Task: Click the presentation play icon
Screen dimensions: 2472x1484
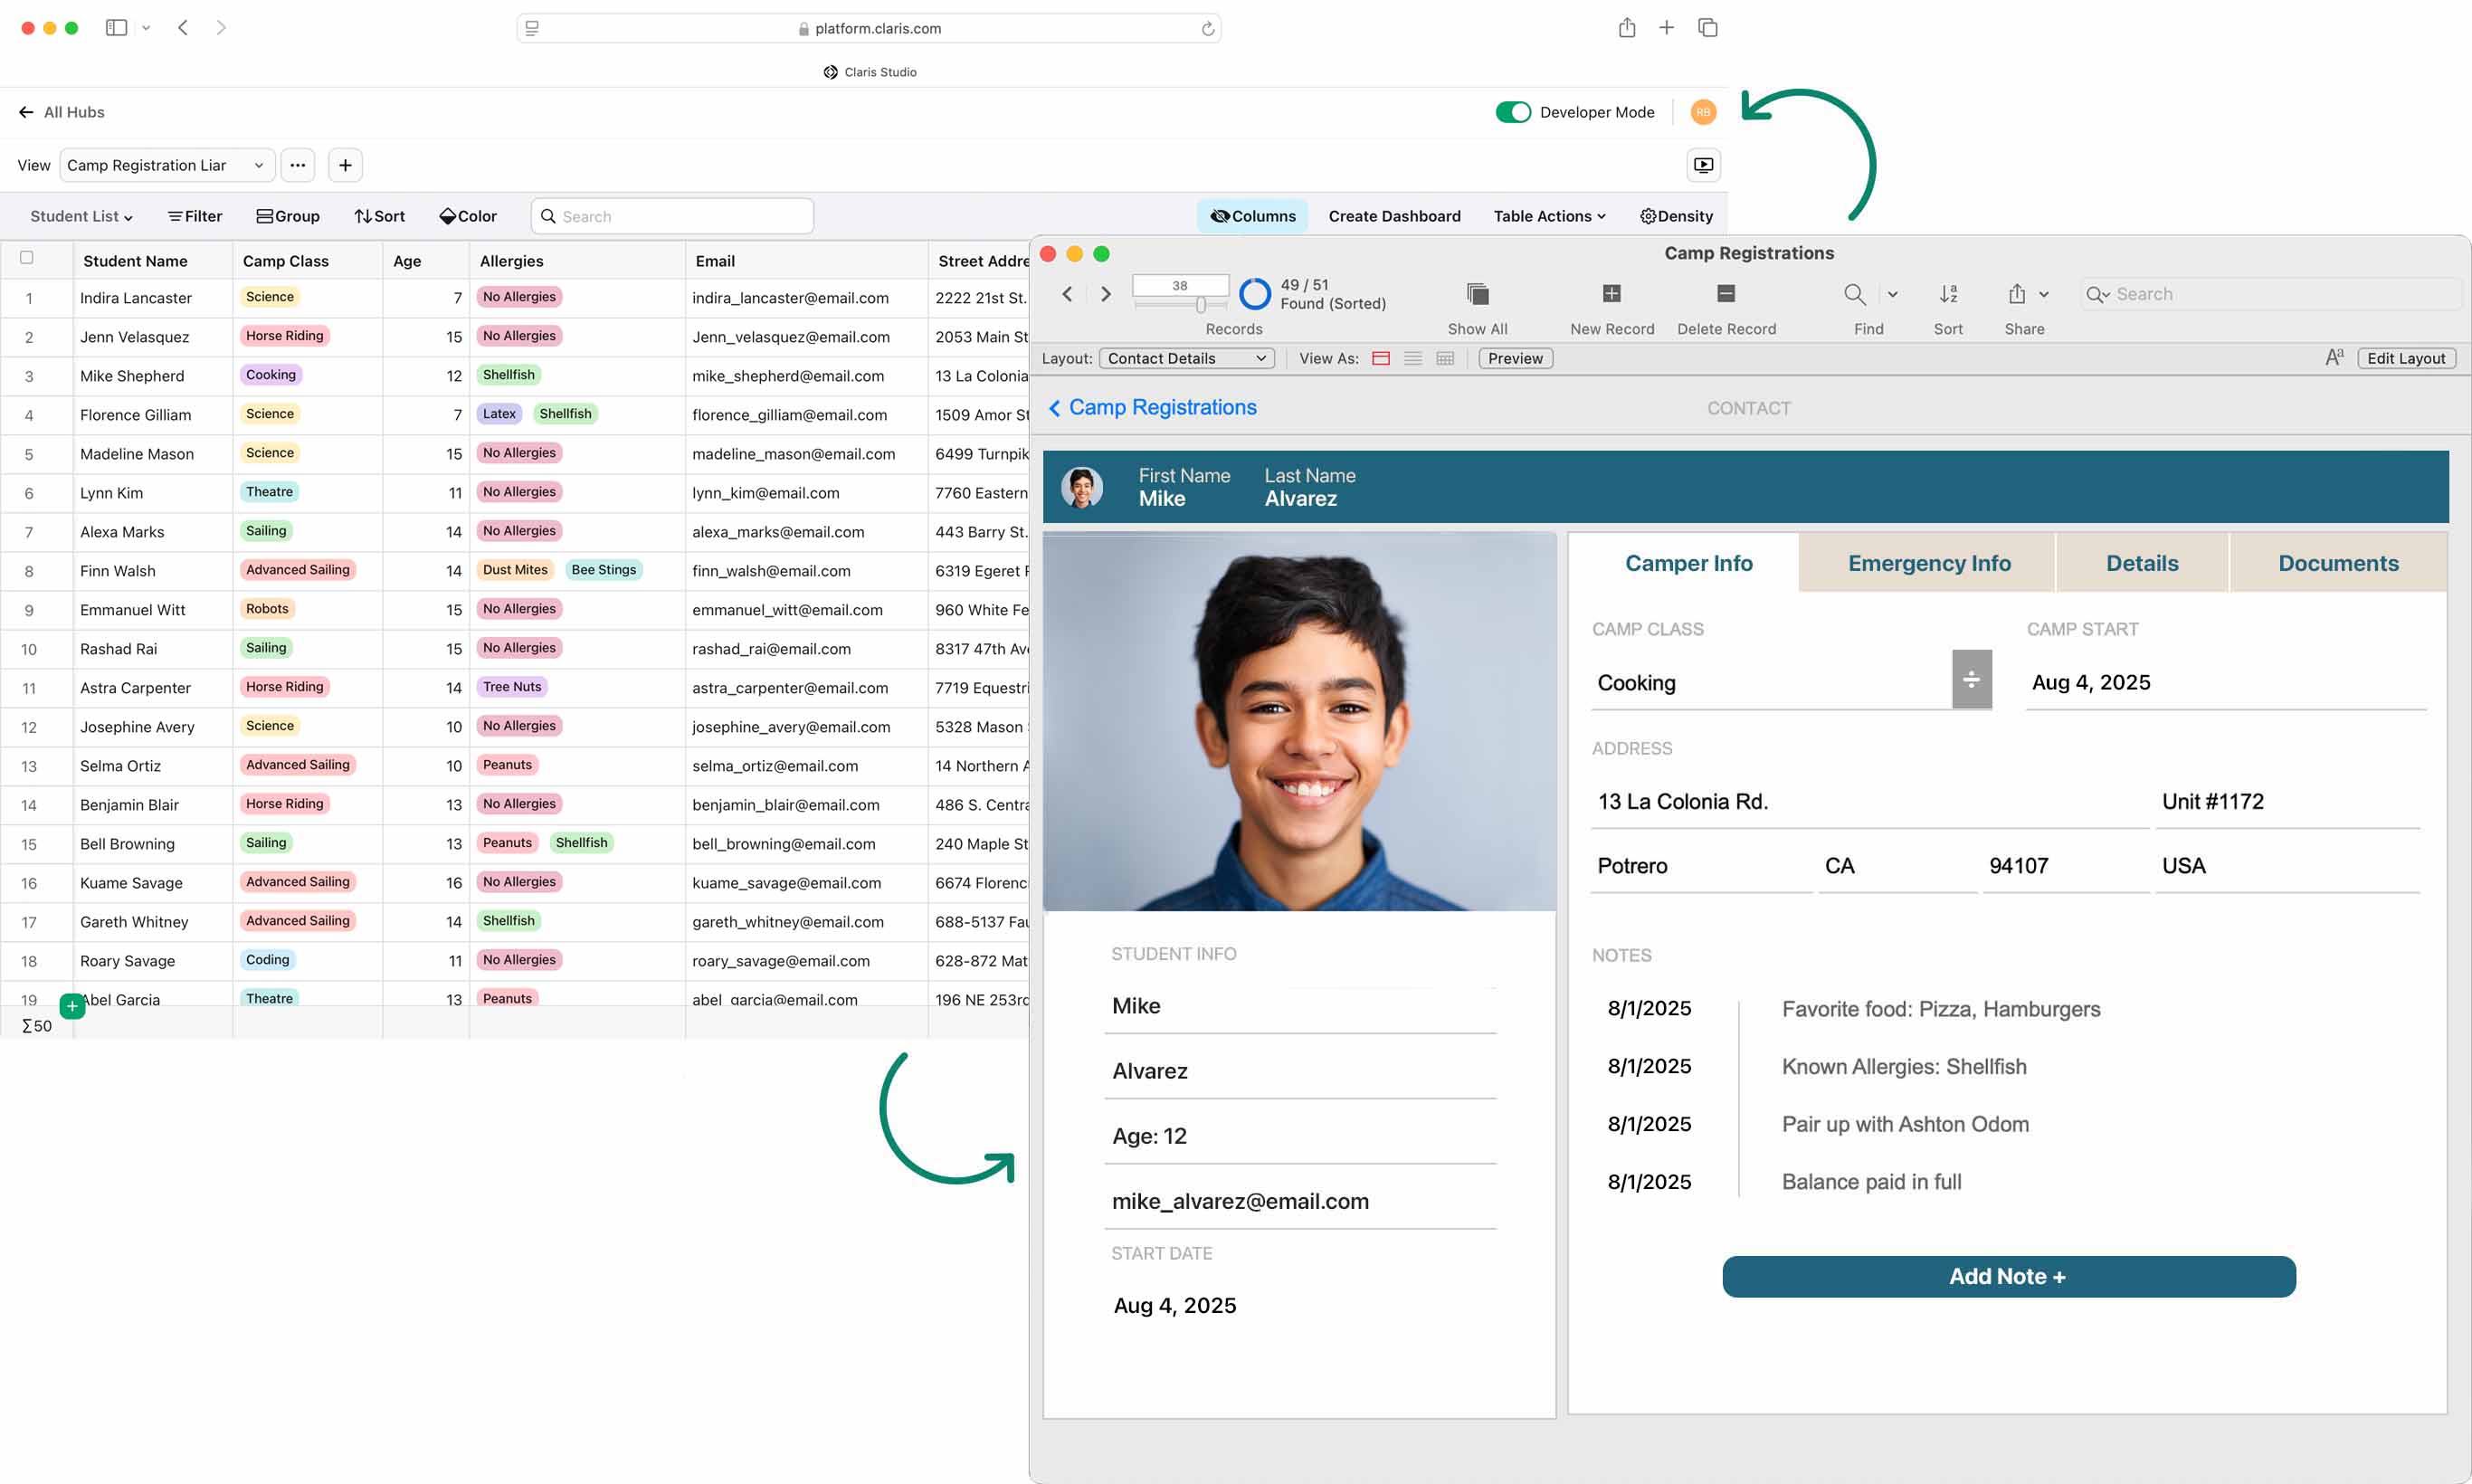Action: 1703,165
